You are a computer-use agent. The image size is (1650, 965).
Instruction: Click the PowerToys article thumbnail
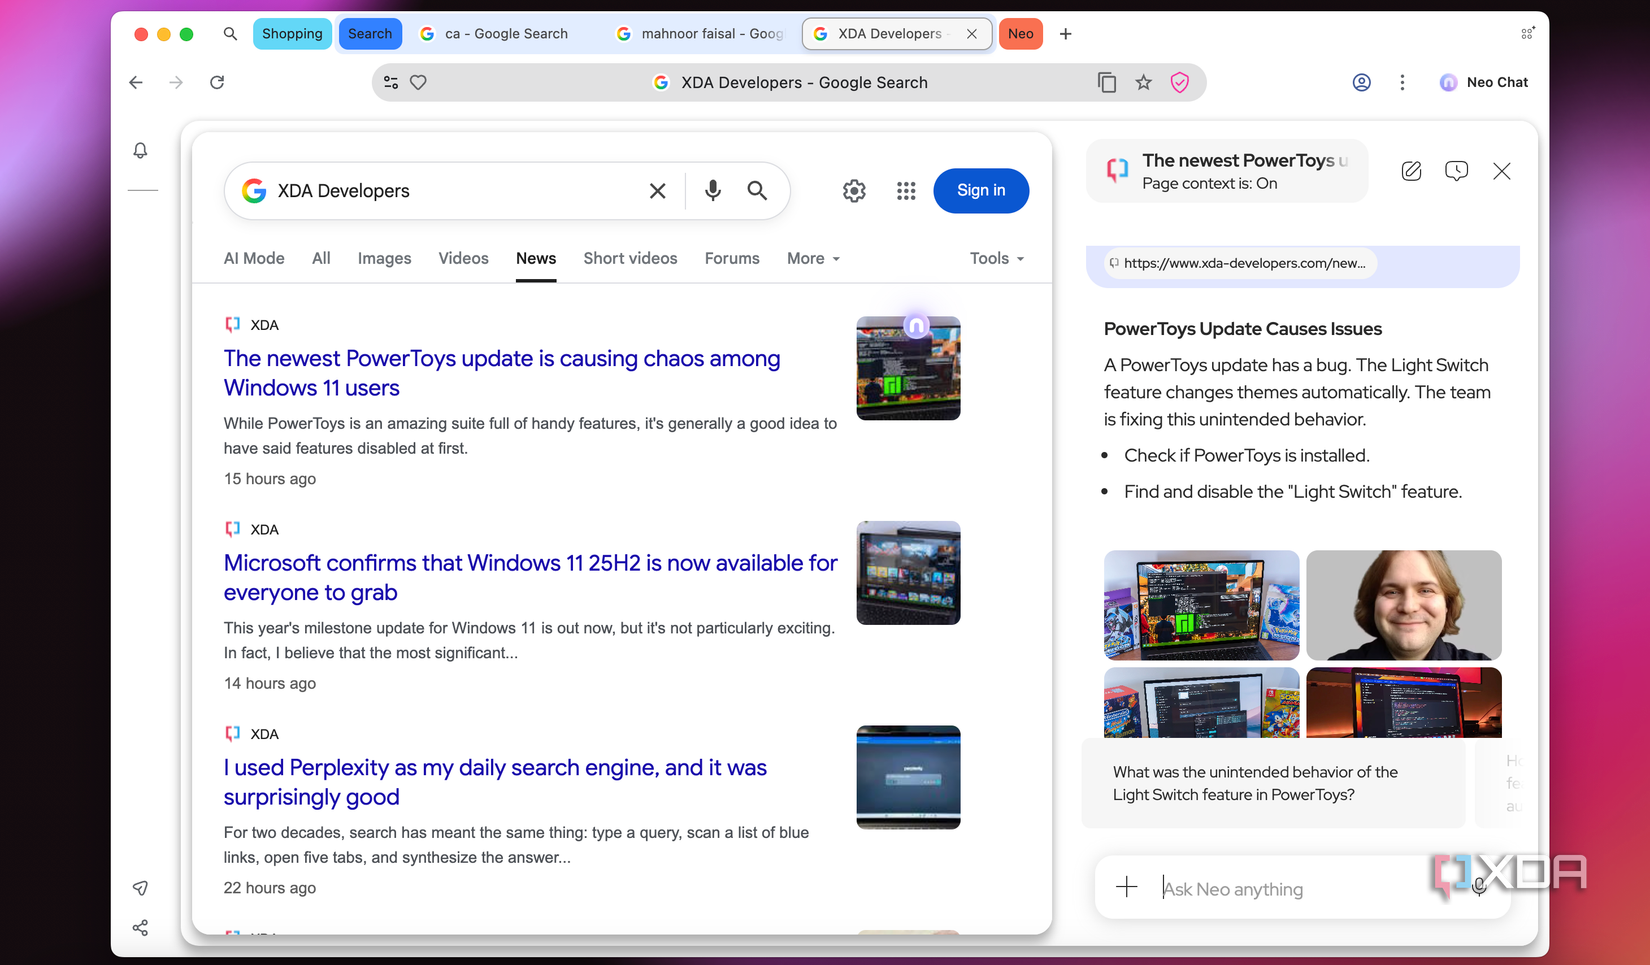coord(908,368)
